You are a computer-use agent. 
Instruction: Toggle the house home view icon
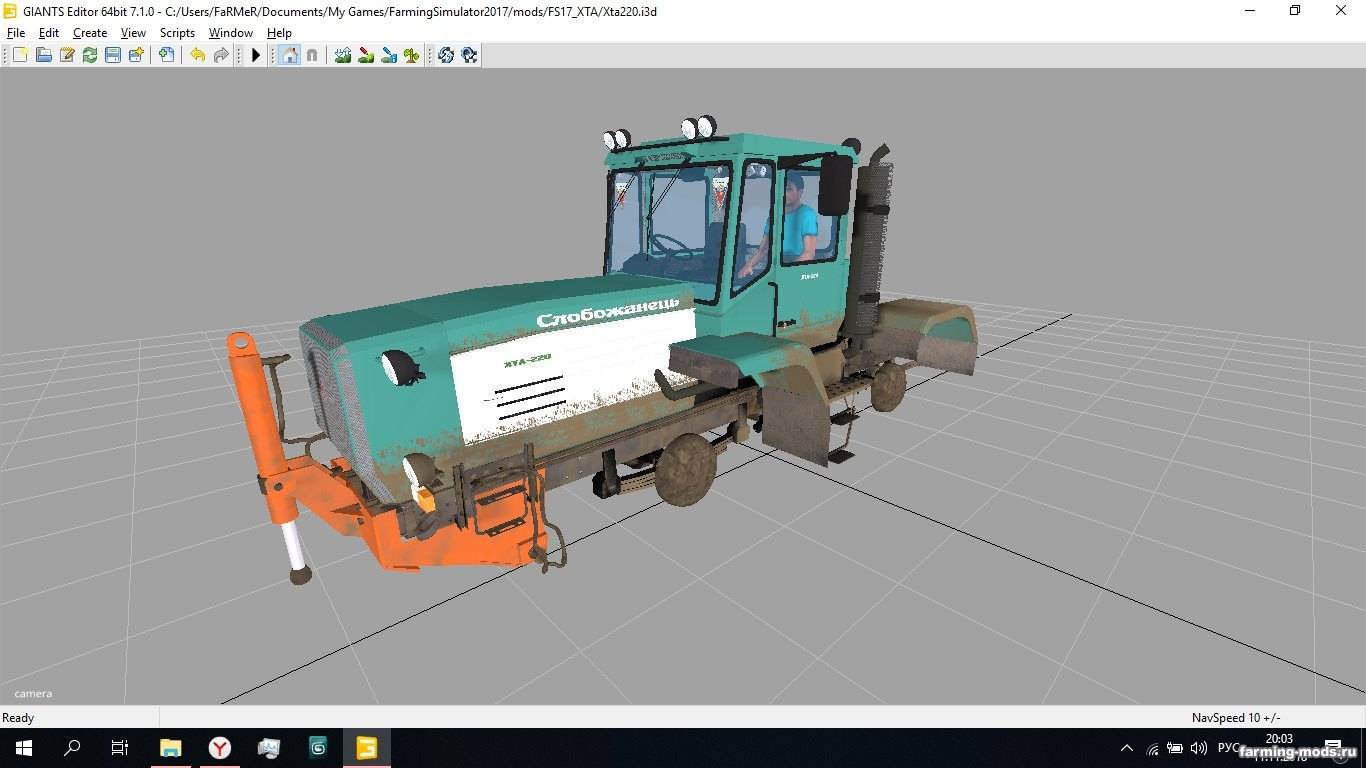[x=290, y=55]
